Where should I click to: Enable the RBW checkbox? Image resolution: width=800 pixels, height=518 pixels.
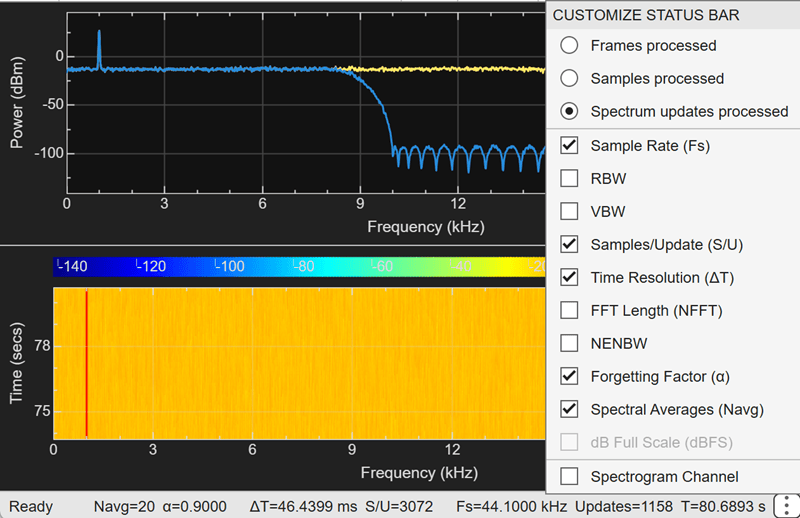click(569, 179)
